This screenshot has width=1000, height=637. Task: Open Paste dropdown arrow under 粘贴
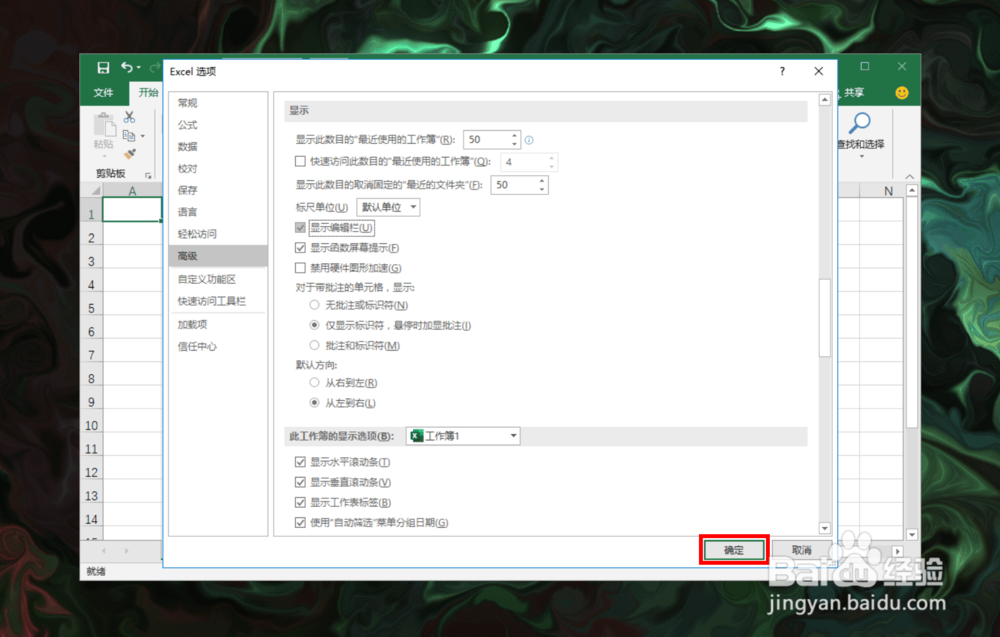[104, 156]
